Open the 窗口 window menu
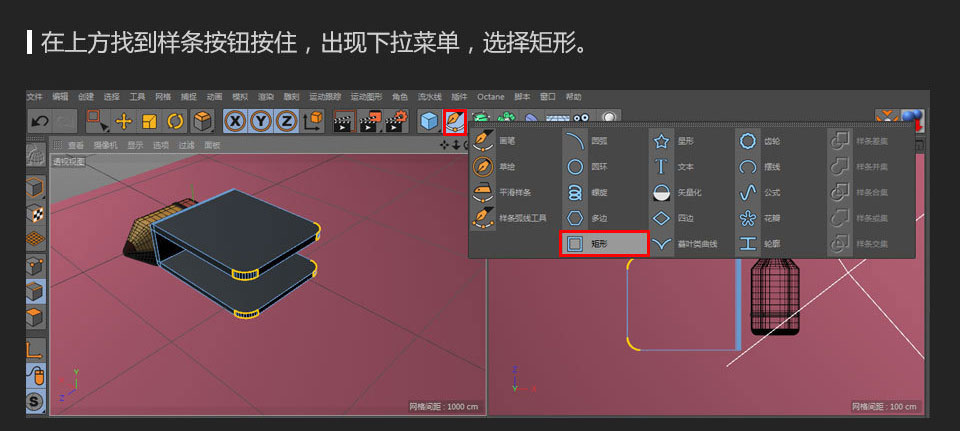This screenshot has height=431, width=960. click(x=547, y=97)
